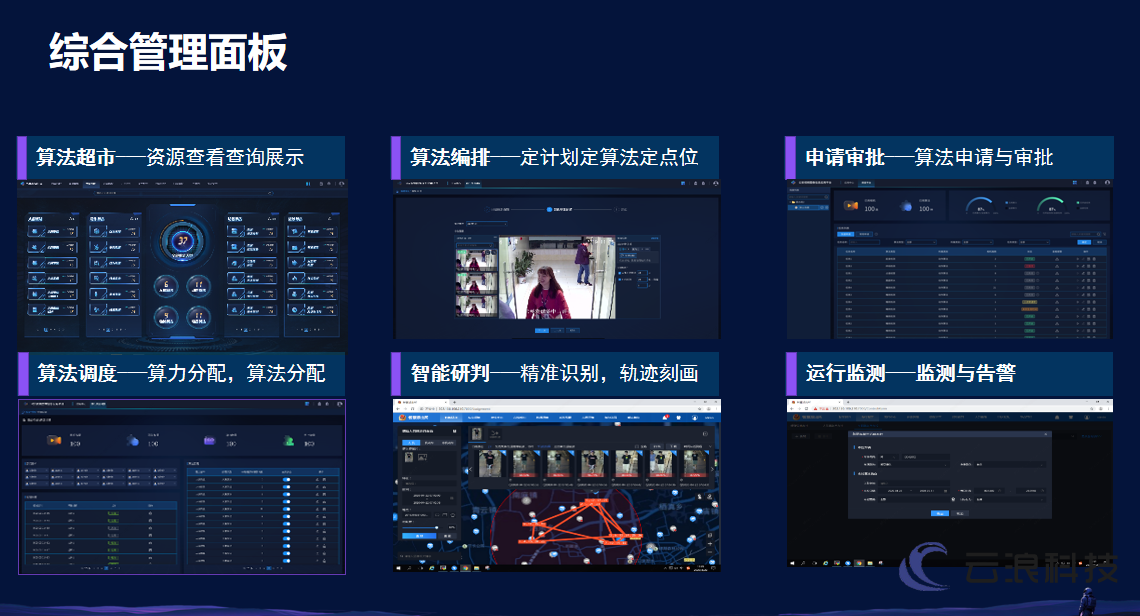Click blue query button in 申请审批 filters
The height and width of the screenshot is (616, 1140).
pyautogui.click(x=1084, y=242)
